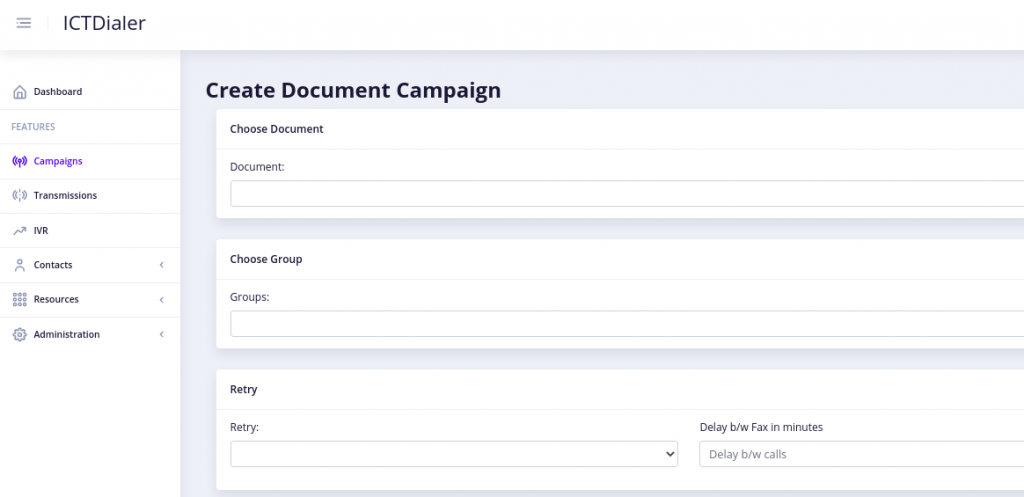Toggle the hamburger menu icon
The width and height of the screenshot is (1024, 497).
click(x=24, y=24)
